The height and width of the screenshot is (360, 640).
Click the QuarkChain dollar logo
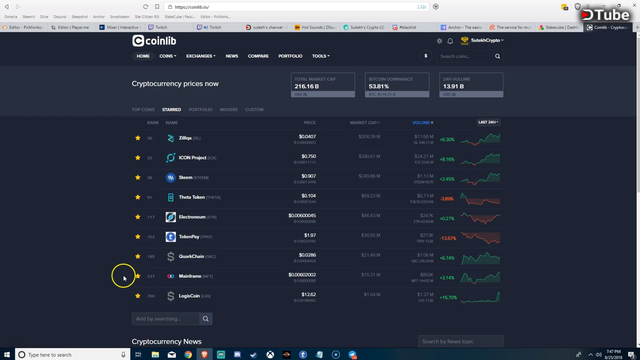tap(171, 256)
